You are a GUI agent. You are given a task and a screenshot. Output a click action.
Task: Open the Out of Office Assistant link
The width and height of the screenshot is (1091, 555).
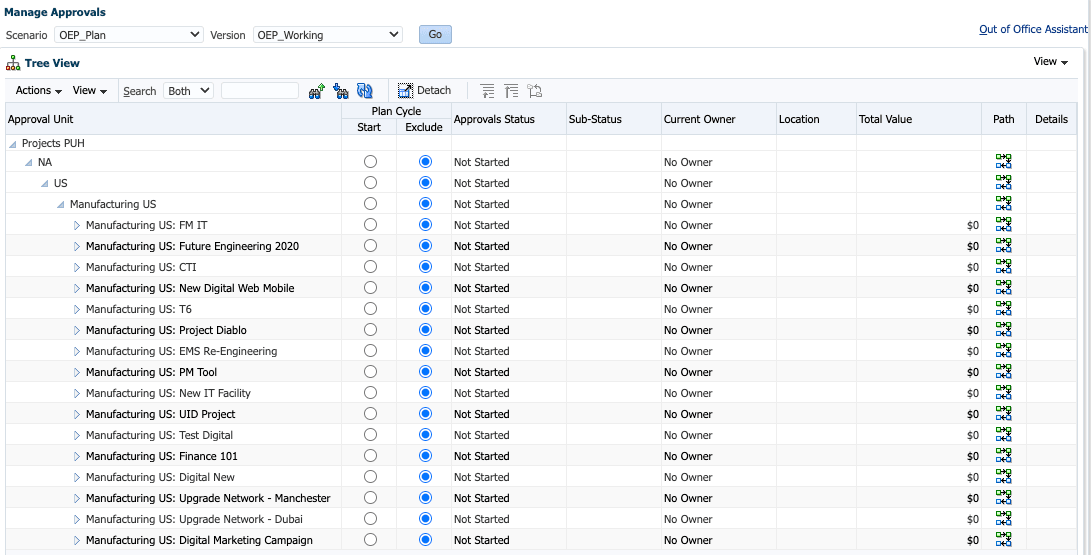[1033, 29]
